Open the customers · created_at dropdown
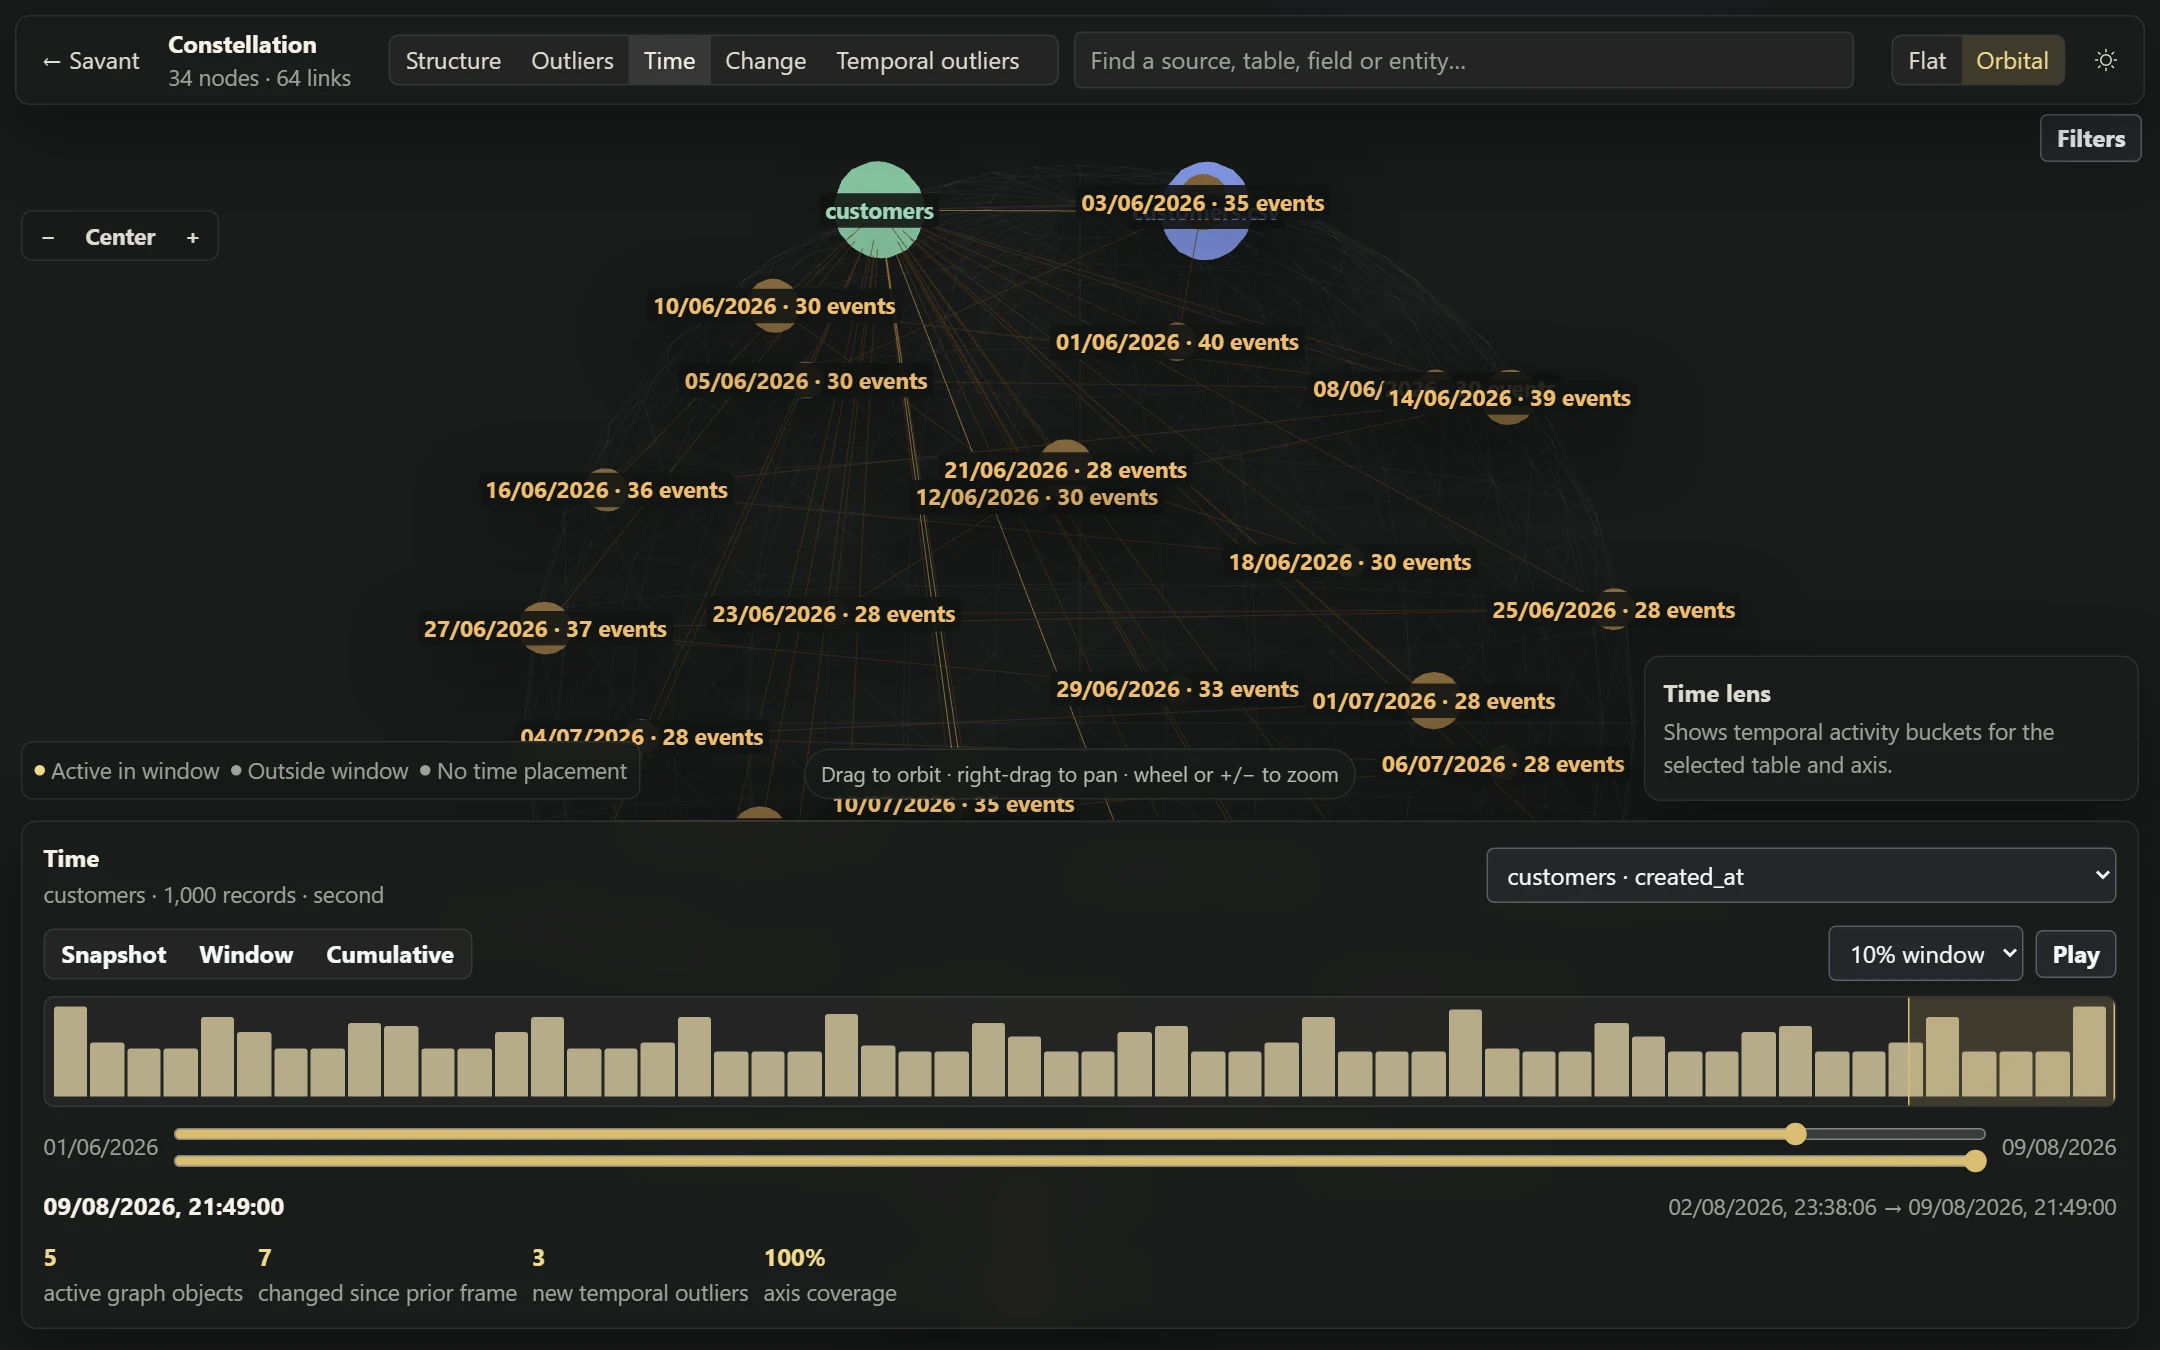The image size is (2160, 1350). (1800, 876)
